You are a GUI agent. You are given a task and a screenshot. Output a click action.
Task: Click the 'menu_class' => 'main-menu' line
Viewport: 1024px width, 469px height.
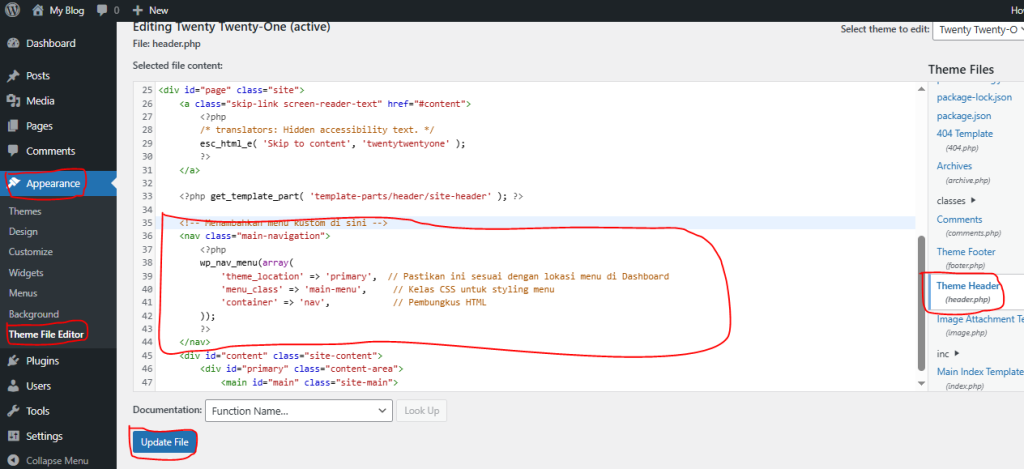coord(293,289)
